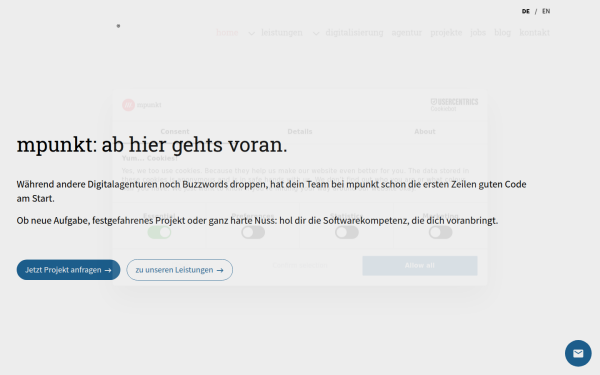Viewport: 600px width, 375px height.
Task: Click the headline mpunkt: ab hier gehts voran.
Action: click(152, 145)
